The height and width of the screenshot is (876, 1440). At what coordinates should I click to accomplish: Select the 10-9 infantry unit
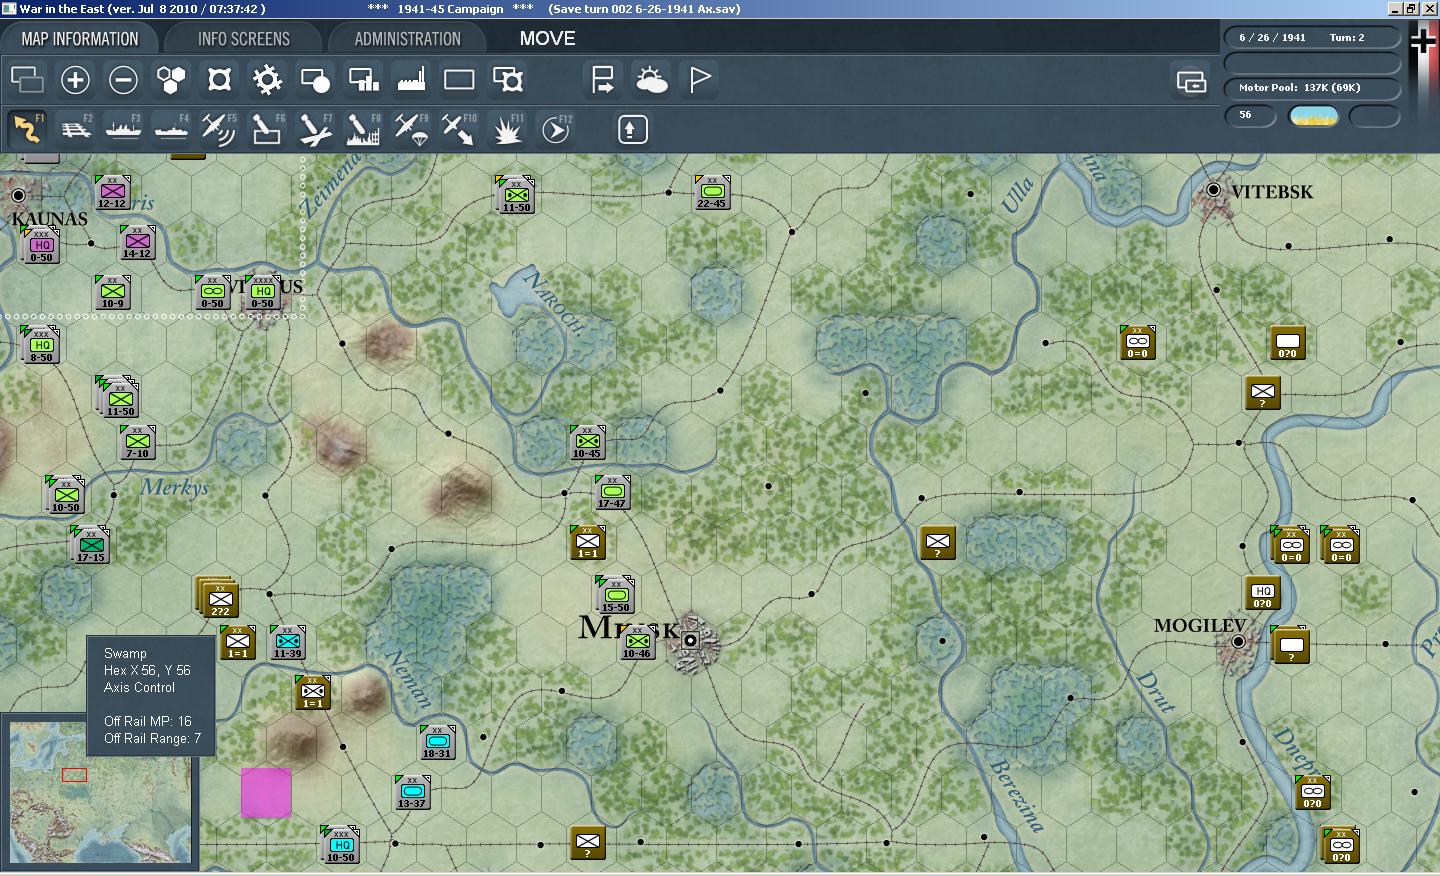pos(112,292)
